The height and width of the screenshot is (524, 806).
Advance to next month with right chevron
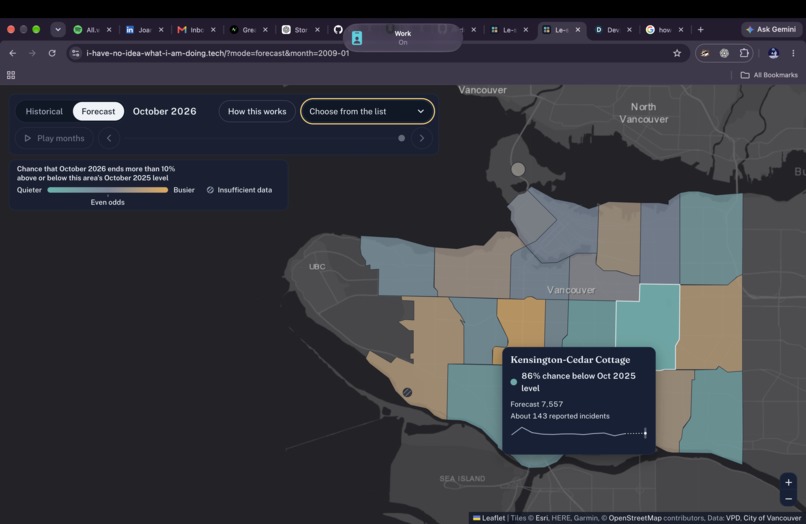coord(422,138)
